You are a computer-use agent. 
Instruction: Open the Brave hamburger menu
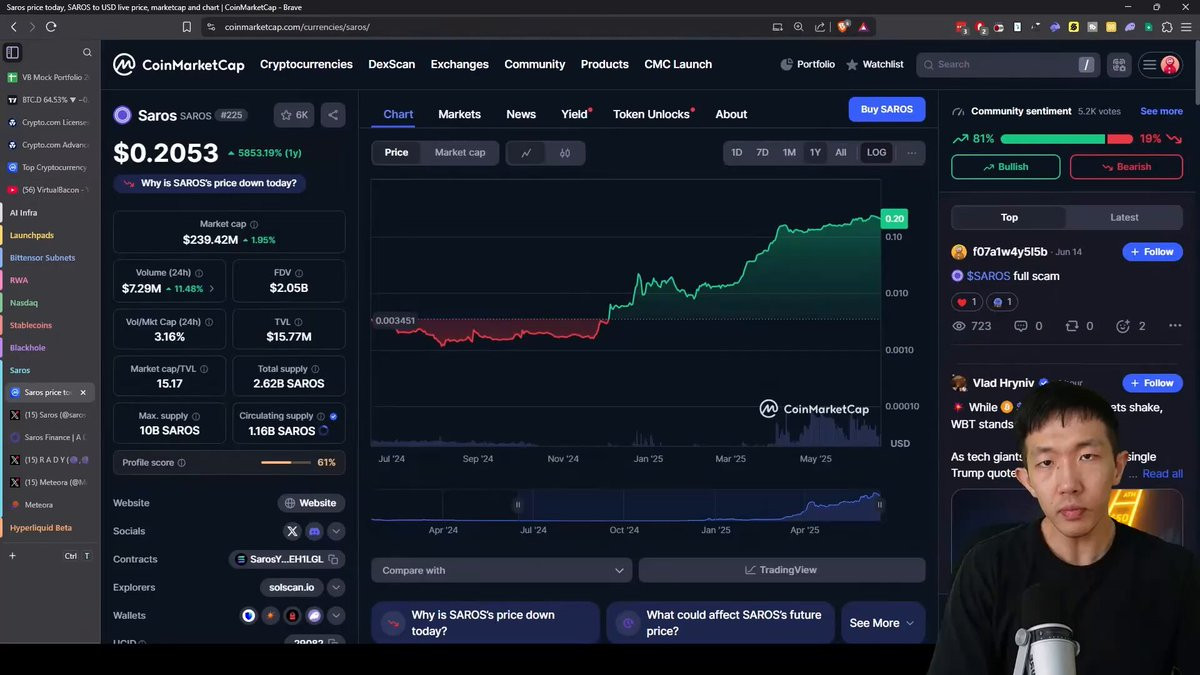coord(1186,27)
